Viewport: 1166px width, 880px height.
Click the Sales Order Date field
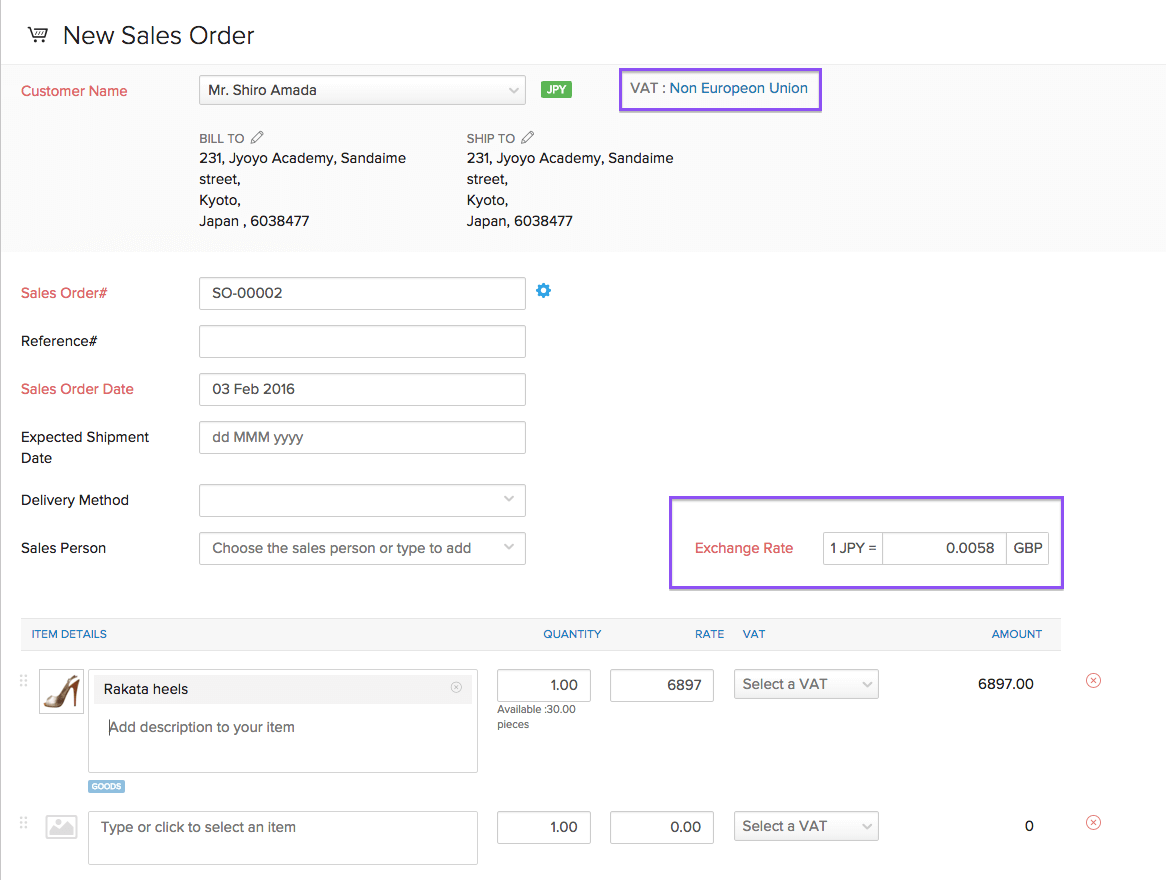pos(362,389)
